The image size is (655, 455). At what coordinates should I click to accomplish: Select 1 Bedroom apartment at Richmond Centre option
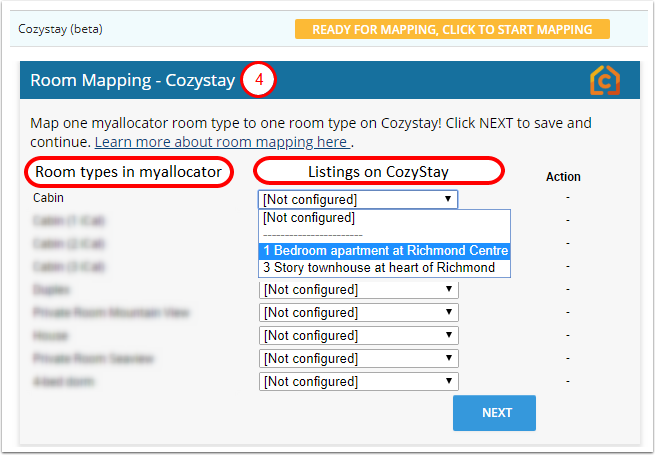pyautogui.click(x=384, y=251)
